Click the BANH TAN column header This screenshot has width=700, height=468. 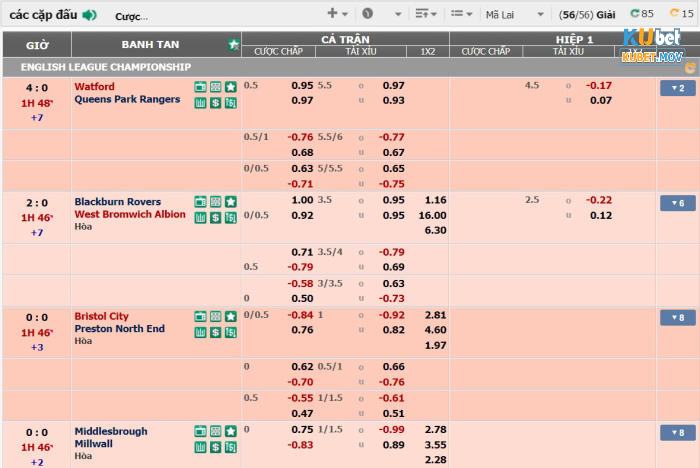[x=150, y=45]
